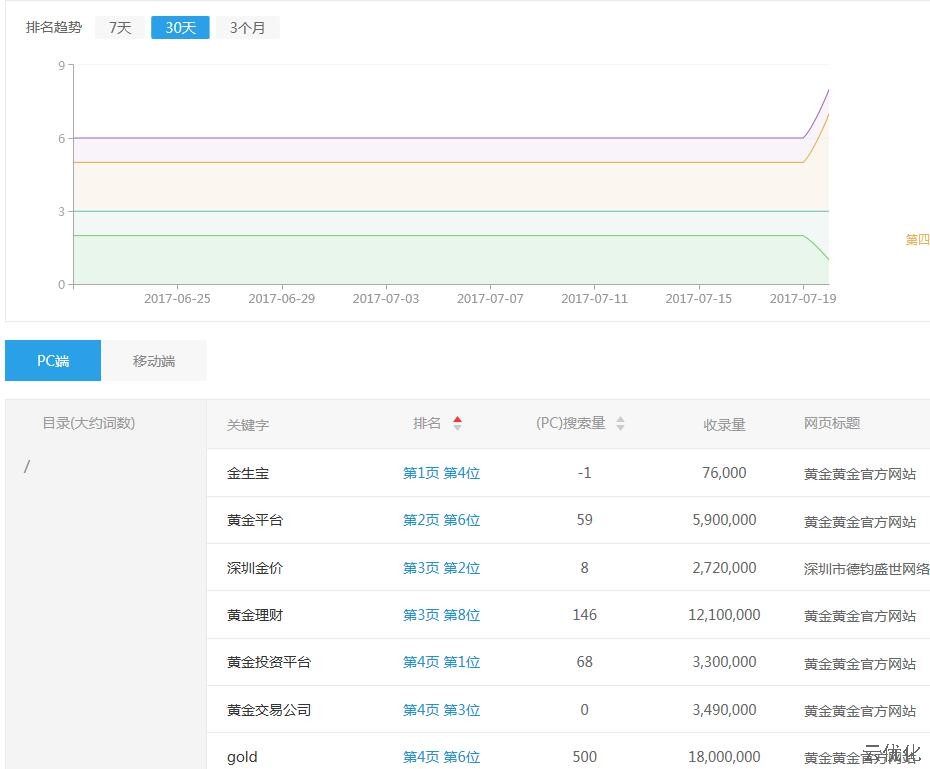Click the keyword gold
Screen dimensions: 930x769
tap(242, 757)
